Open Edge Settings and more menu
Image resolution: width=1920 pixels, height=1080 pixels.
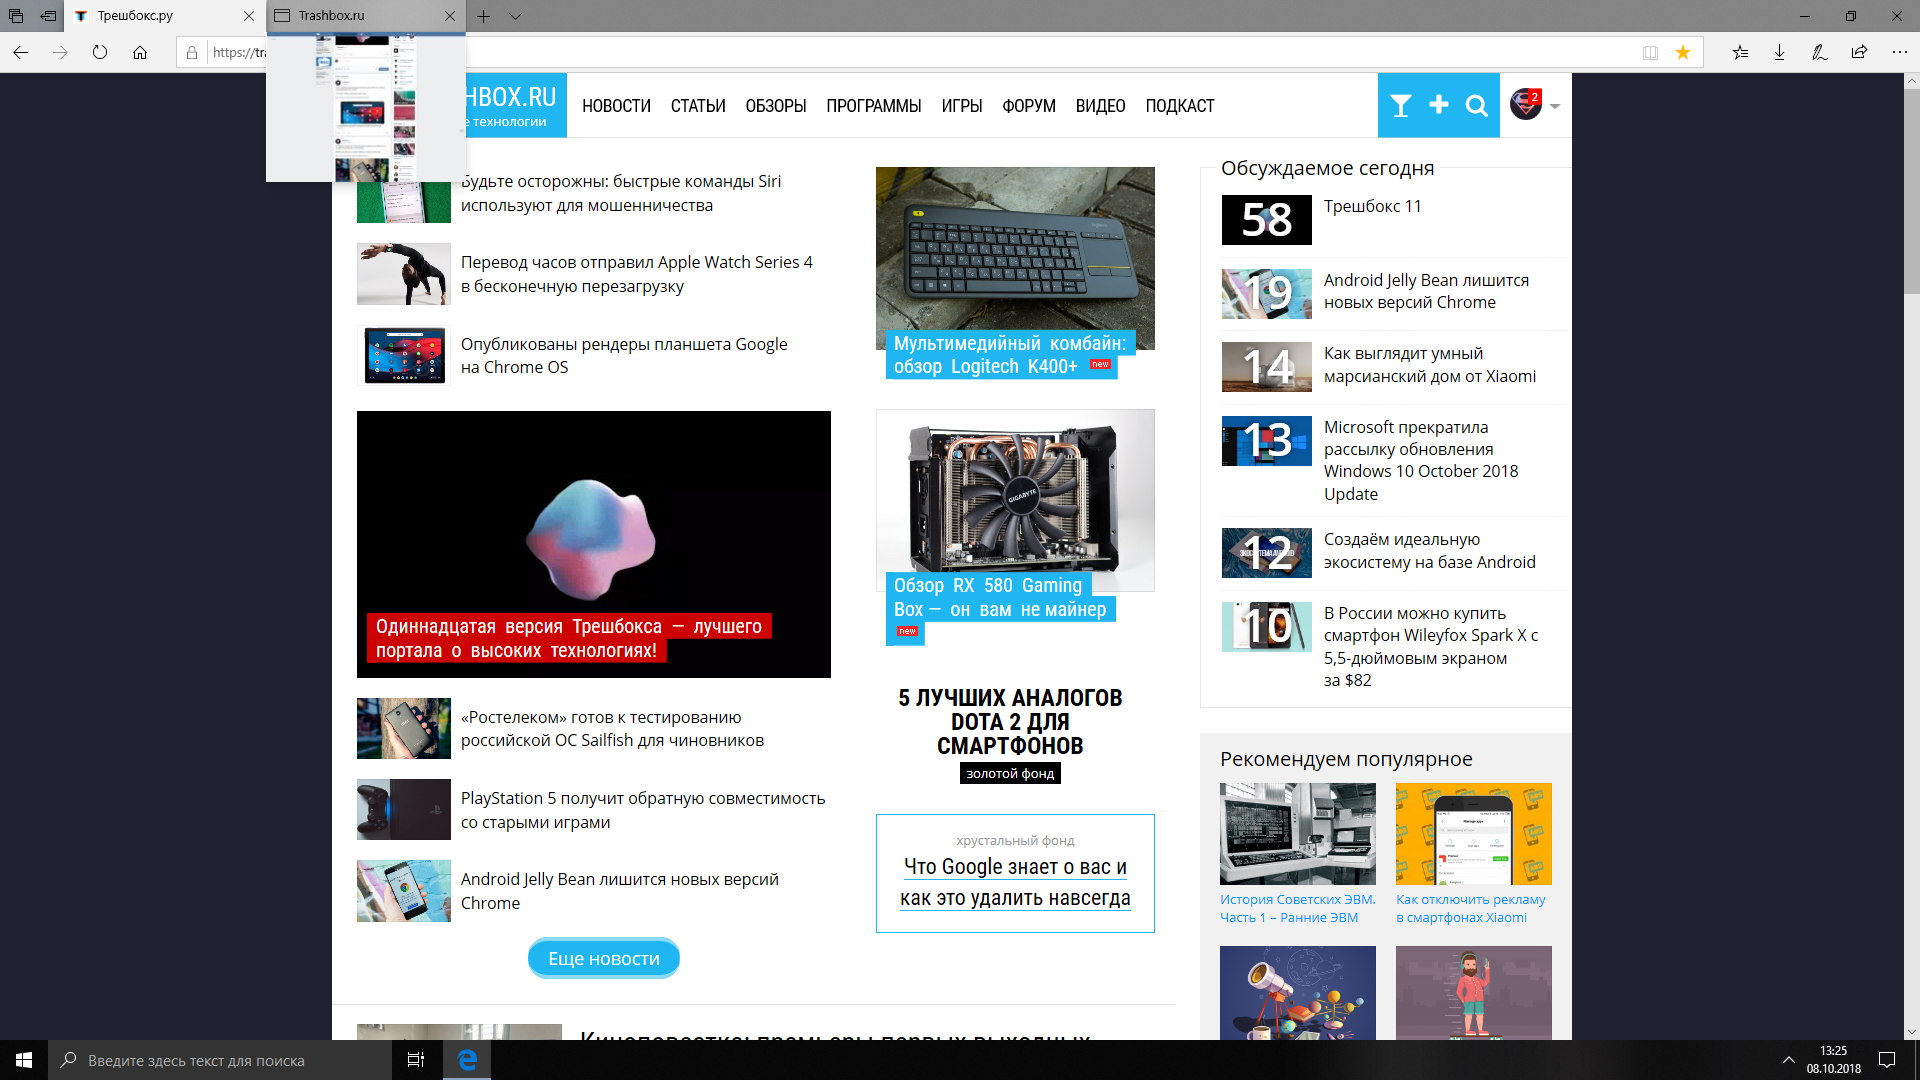1900,52
